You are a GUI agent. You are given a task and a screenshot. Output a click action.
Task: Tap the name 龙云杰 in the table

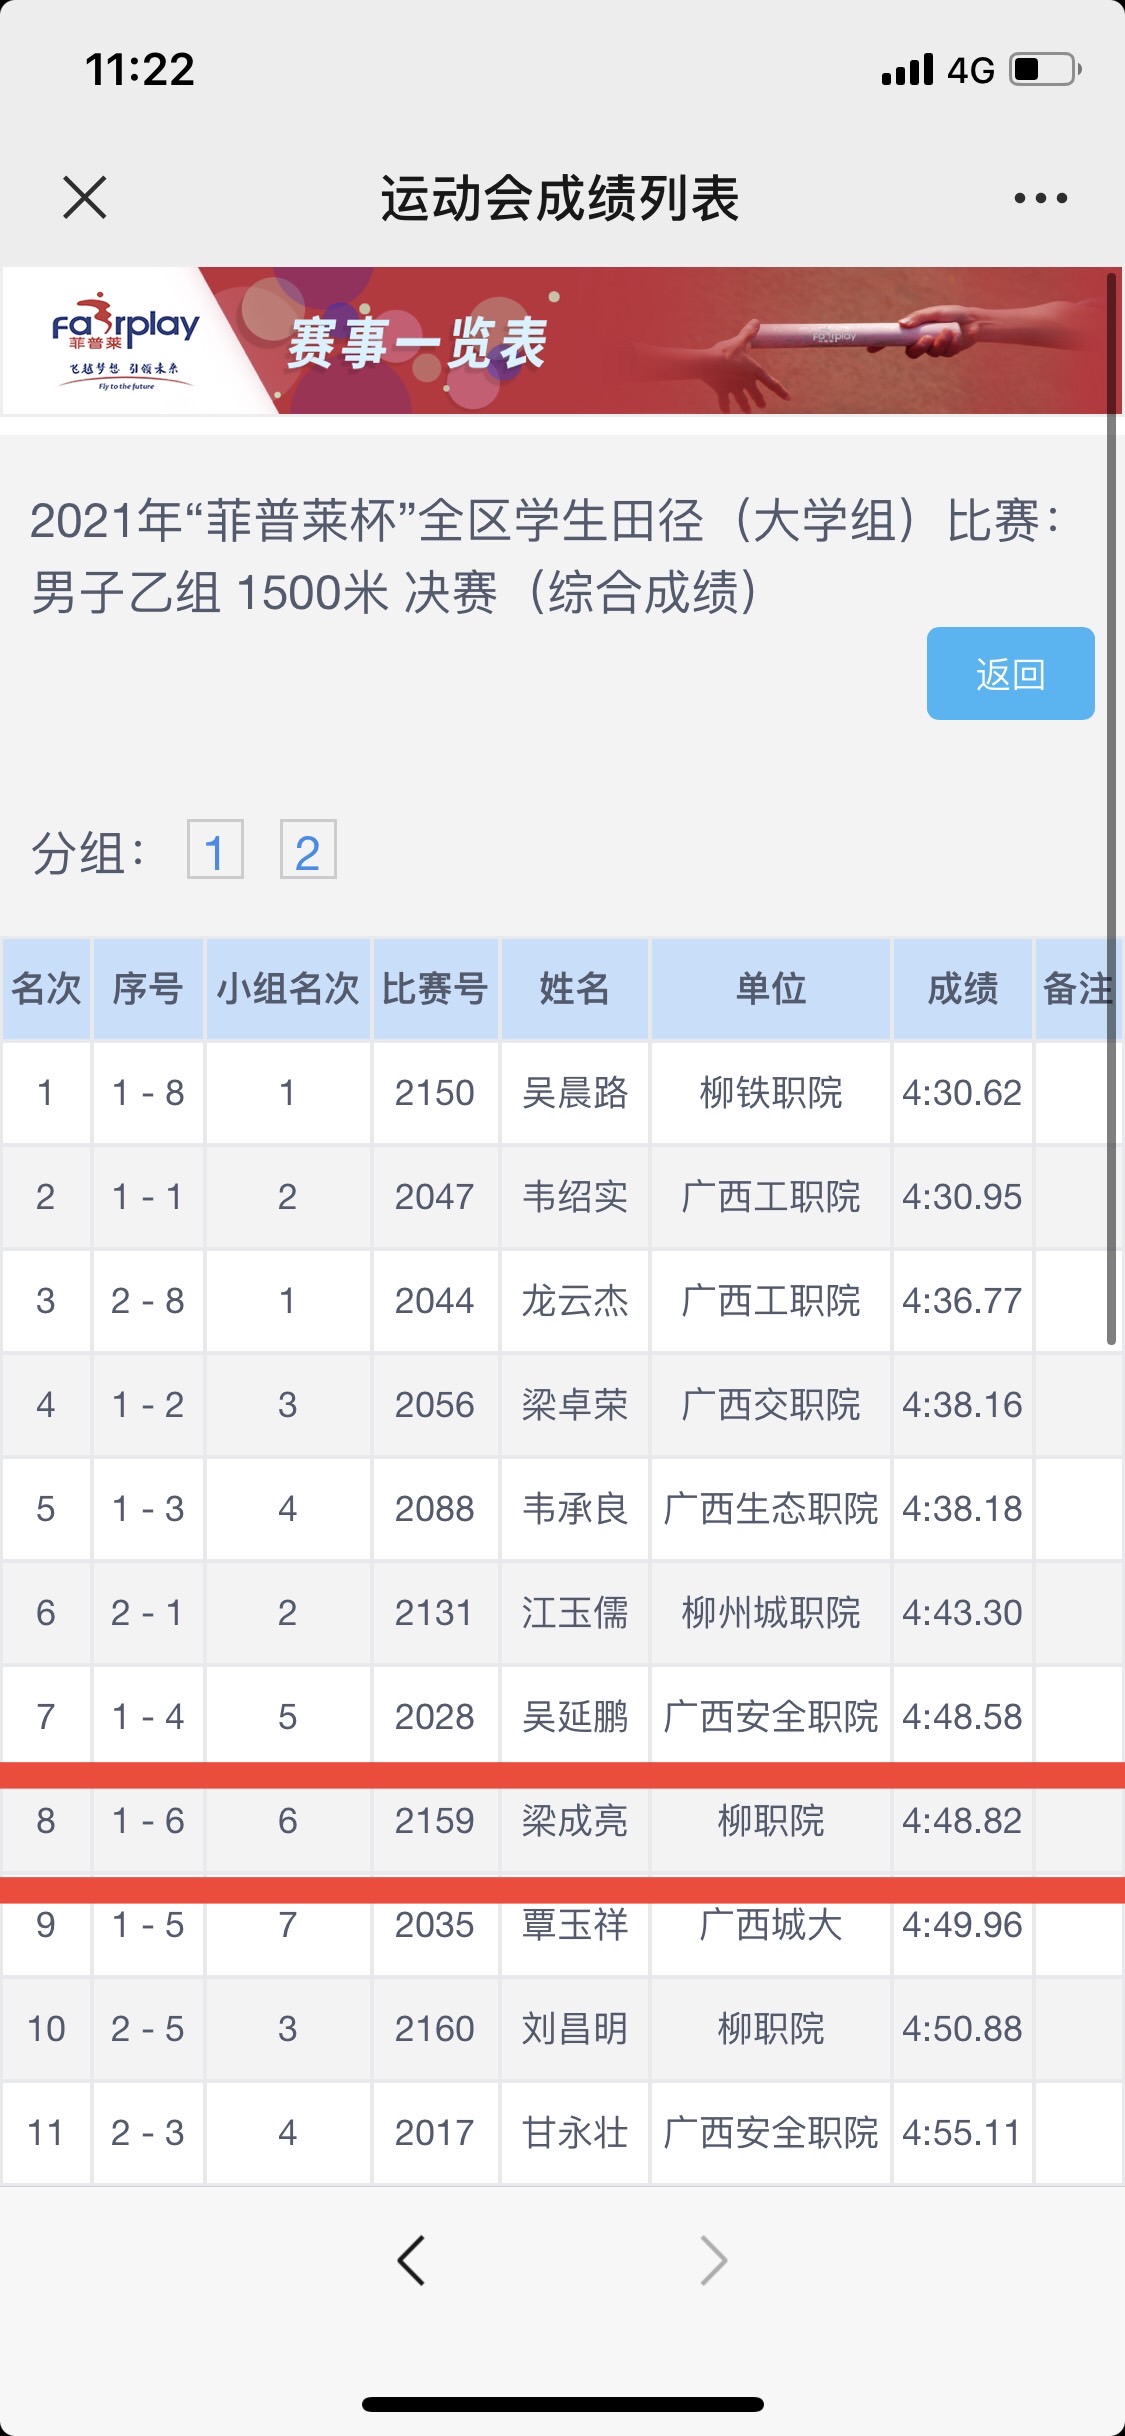click(x=574, y=1301)
